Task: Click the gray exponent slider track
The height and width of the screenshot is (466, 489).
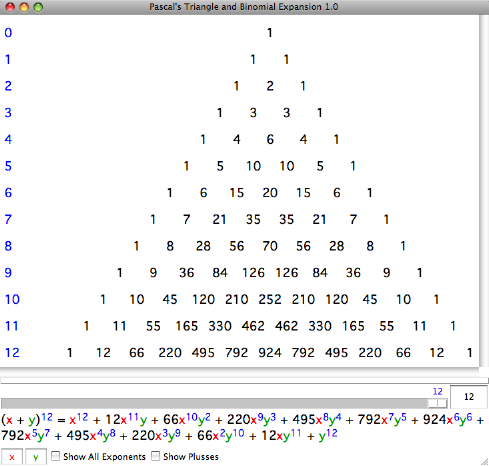Action: 224,403
